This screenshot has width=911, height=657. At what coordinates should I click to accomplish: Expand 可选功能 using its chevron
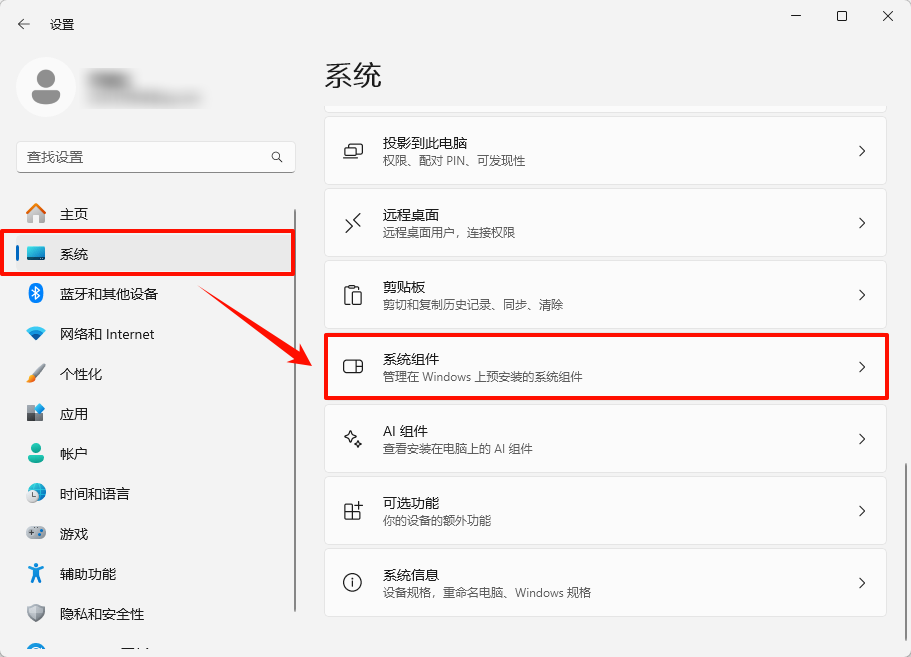point(861,510)
